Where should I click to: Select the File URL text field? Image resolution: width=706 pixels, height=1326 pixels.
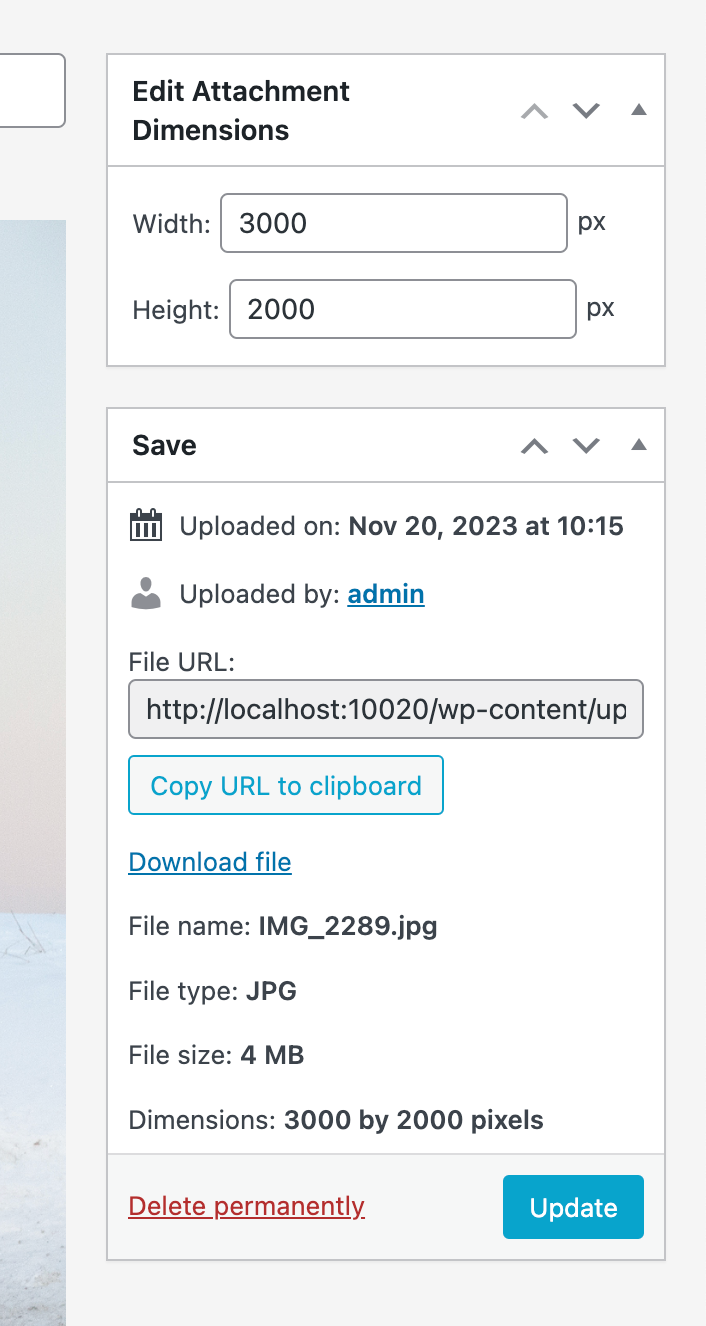click(x=386, y=709)
